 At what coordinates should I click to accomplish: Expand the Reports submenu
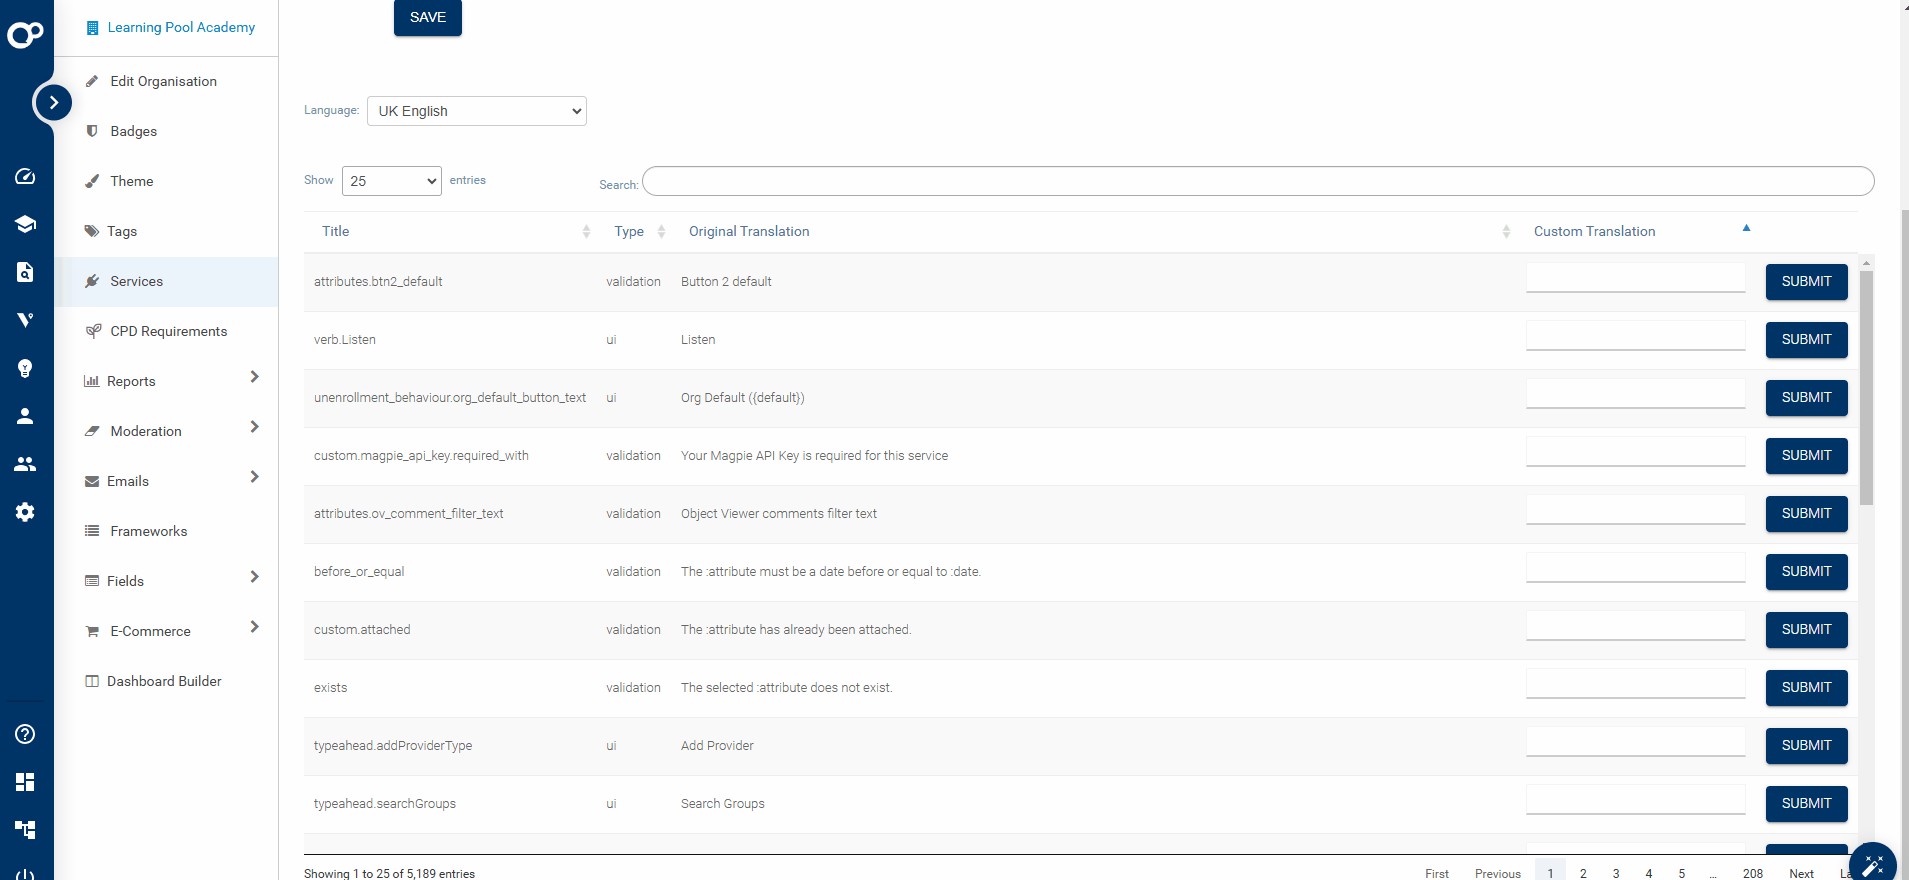254,377
